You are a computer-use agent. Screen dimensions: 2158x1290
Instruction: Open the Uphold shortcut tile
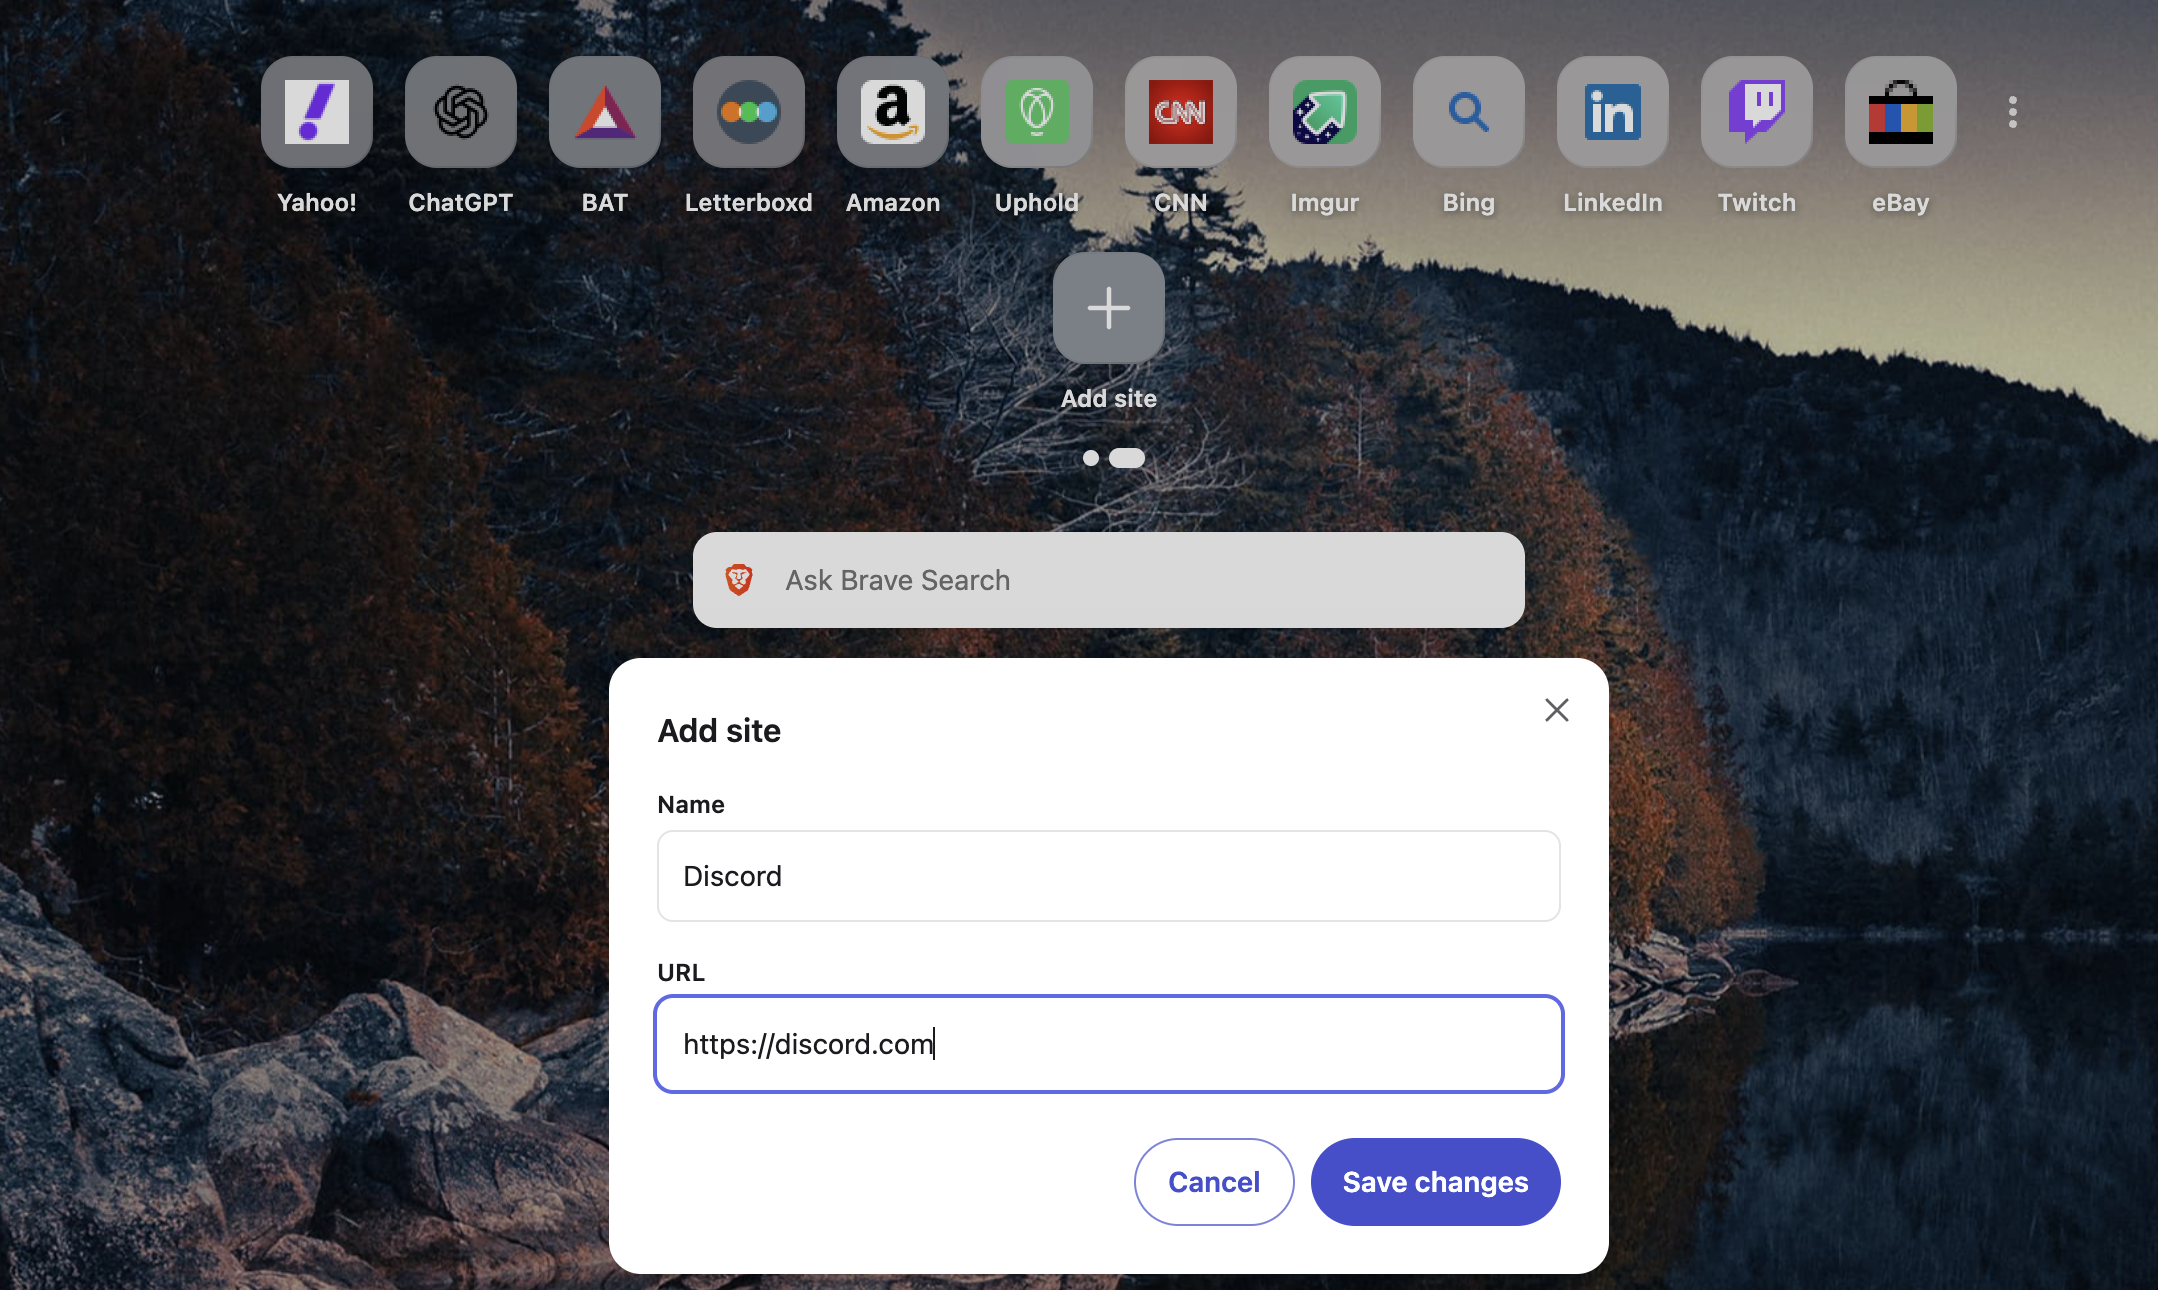coord(1037,112)
